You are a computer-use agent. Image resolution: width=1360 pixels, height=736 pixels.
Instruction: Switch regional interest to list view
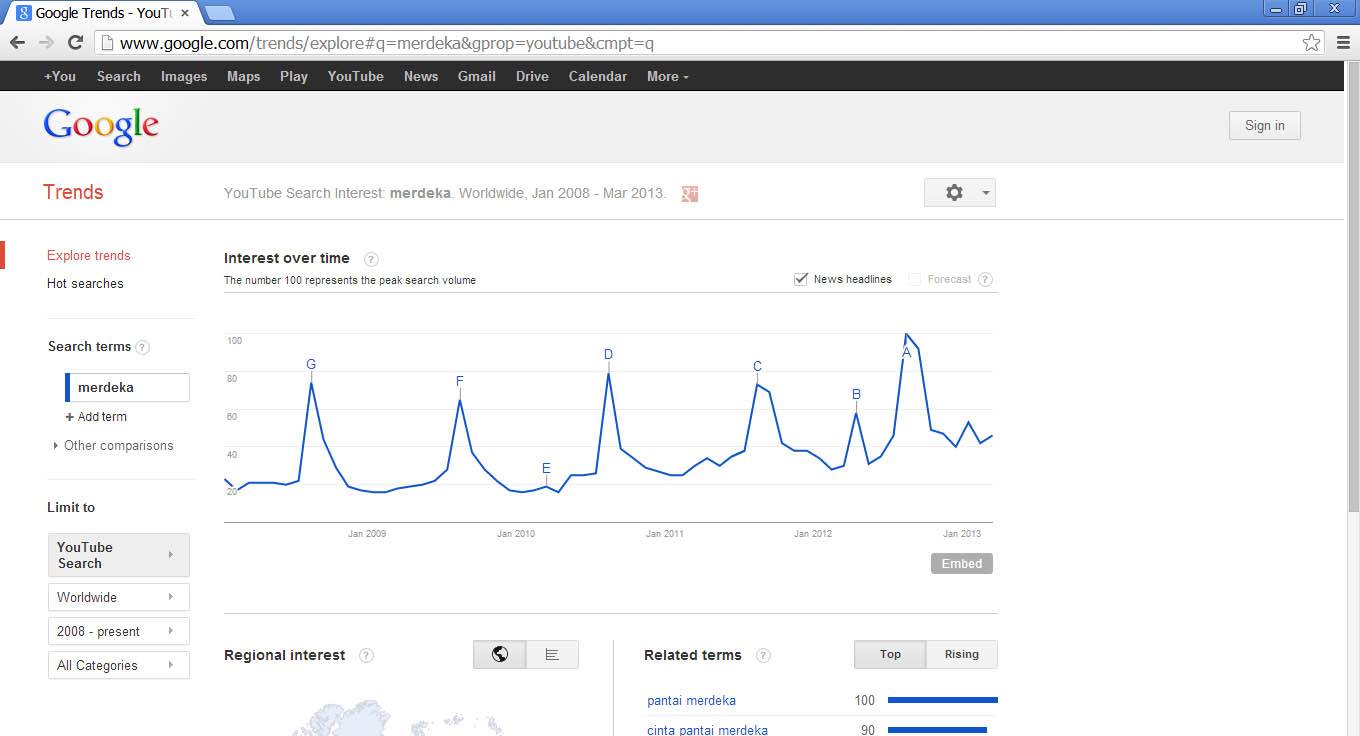[552, 655]
